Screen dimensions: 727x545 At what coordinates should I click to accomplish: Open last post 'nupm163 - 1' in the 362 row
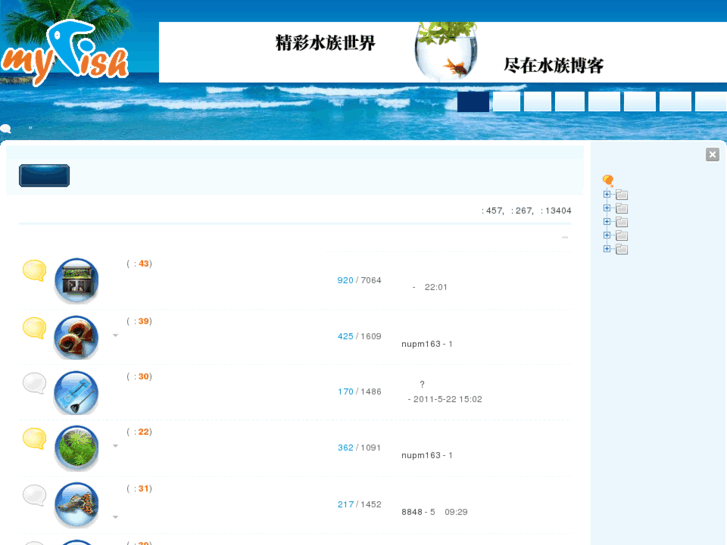[427, 455]
